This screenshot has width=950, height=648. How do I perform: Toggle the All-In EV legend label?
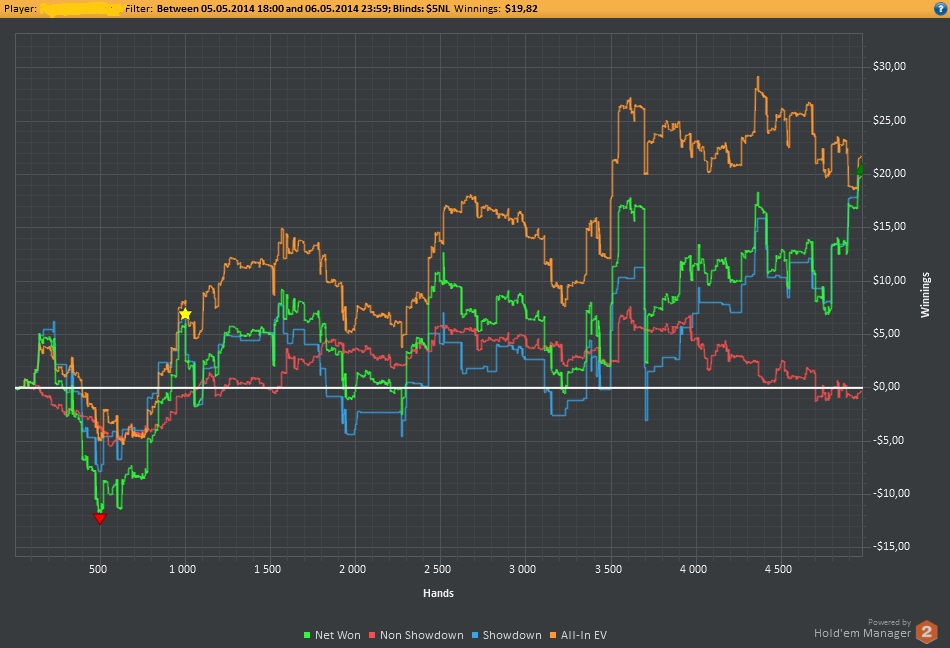pyautogui.click(x=585, y=635)
